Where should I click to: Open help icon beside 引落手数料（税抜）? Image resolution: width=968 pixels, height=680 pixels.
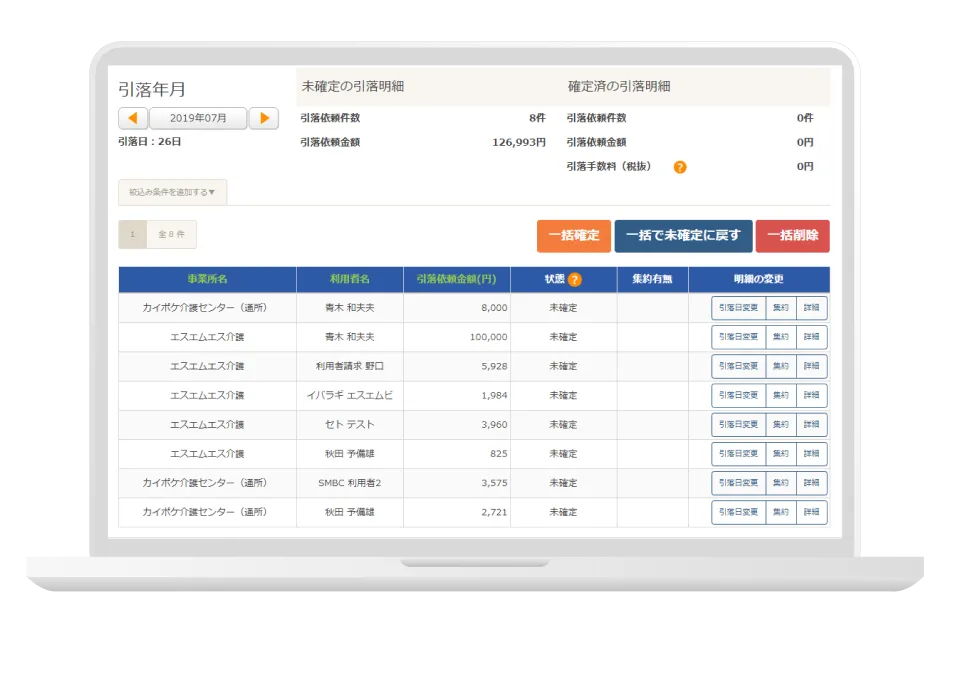coord(680,167)
